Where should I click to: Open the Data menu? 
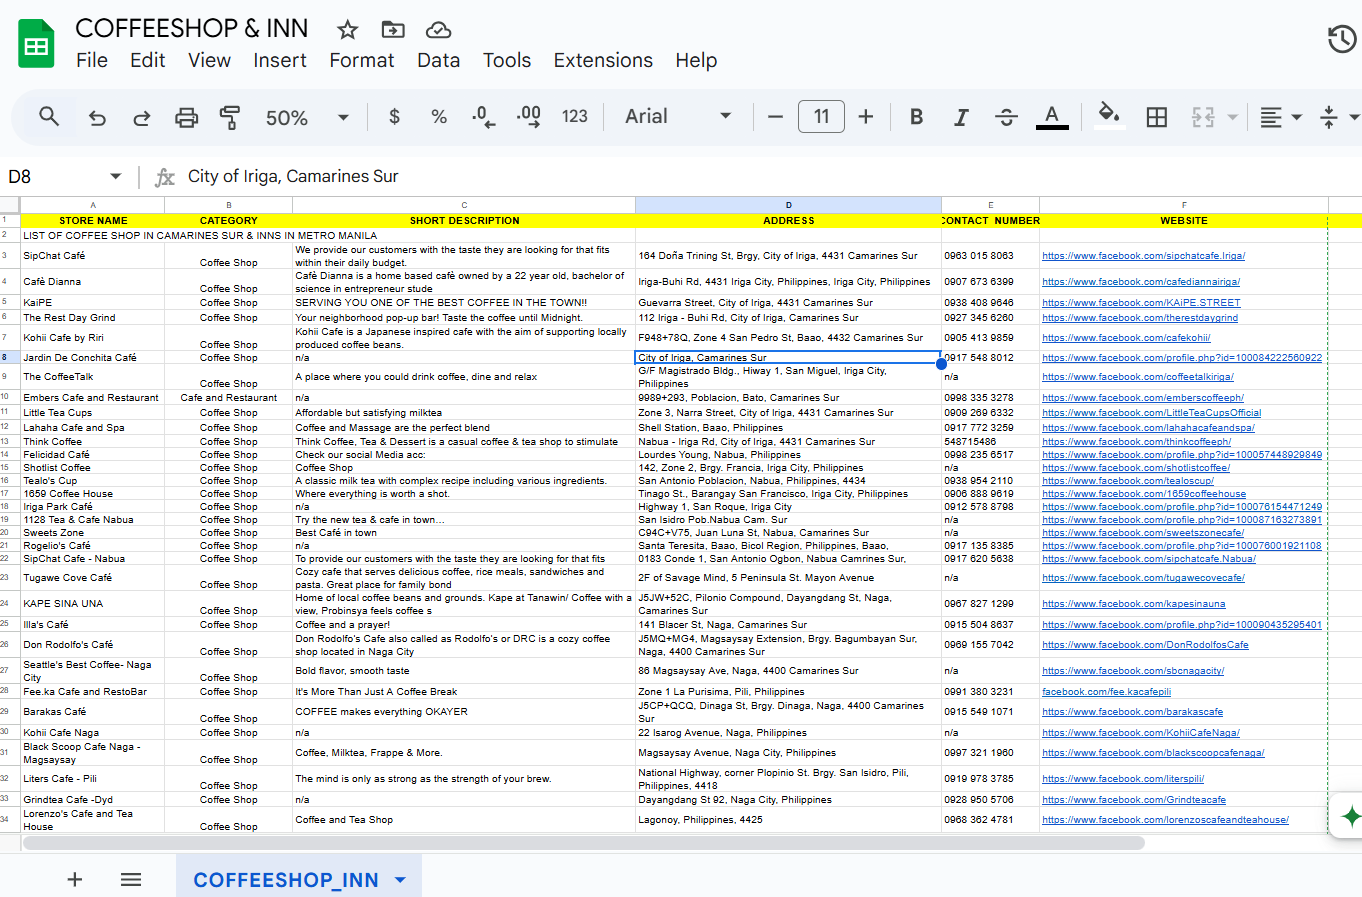(x=438, y=60)
